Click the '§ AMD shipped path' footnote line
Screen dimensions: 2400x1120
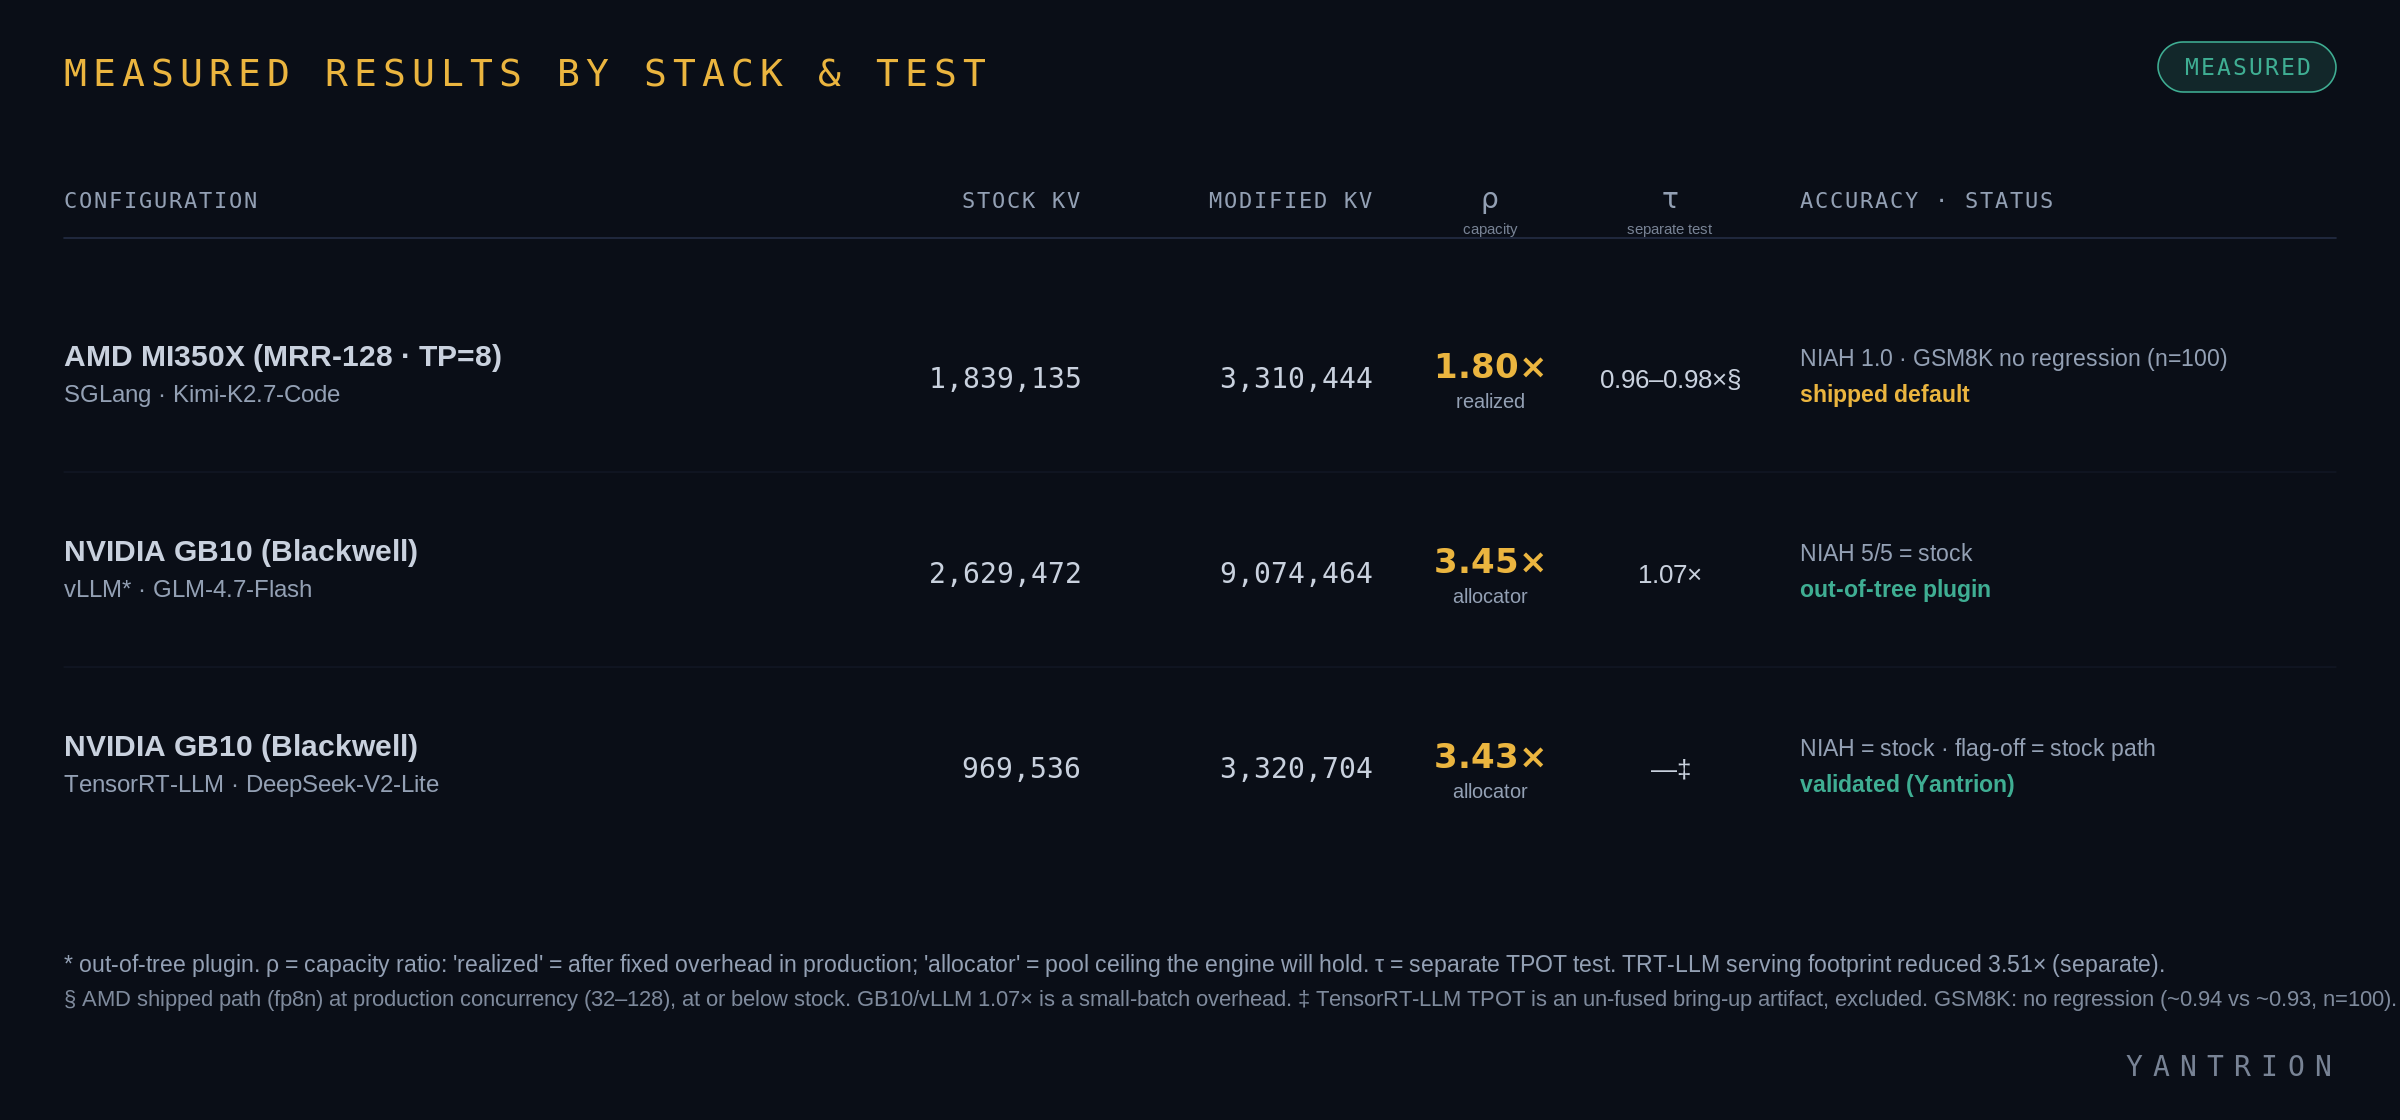(x=1230, y=999)
